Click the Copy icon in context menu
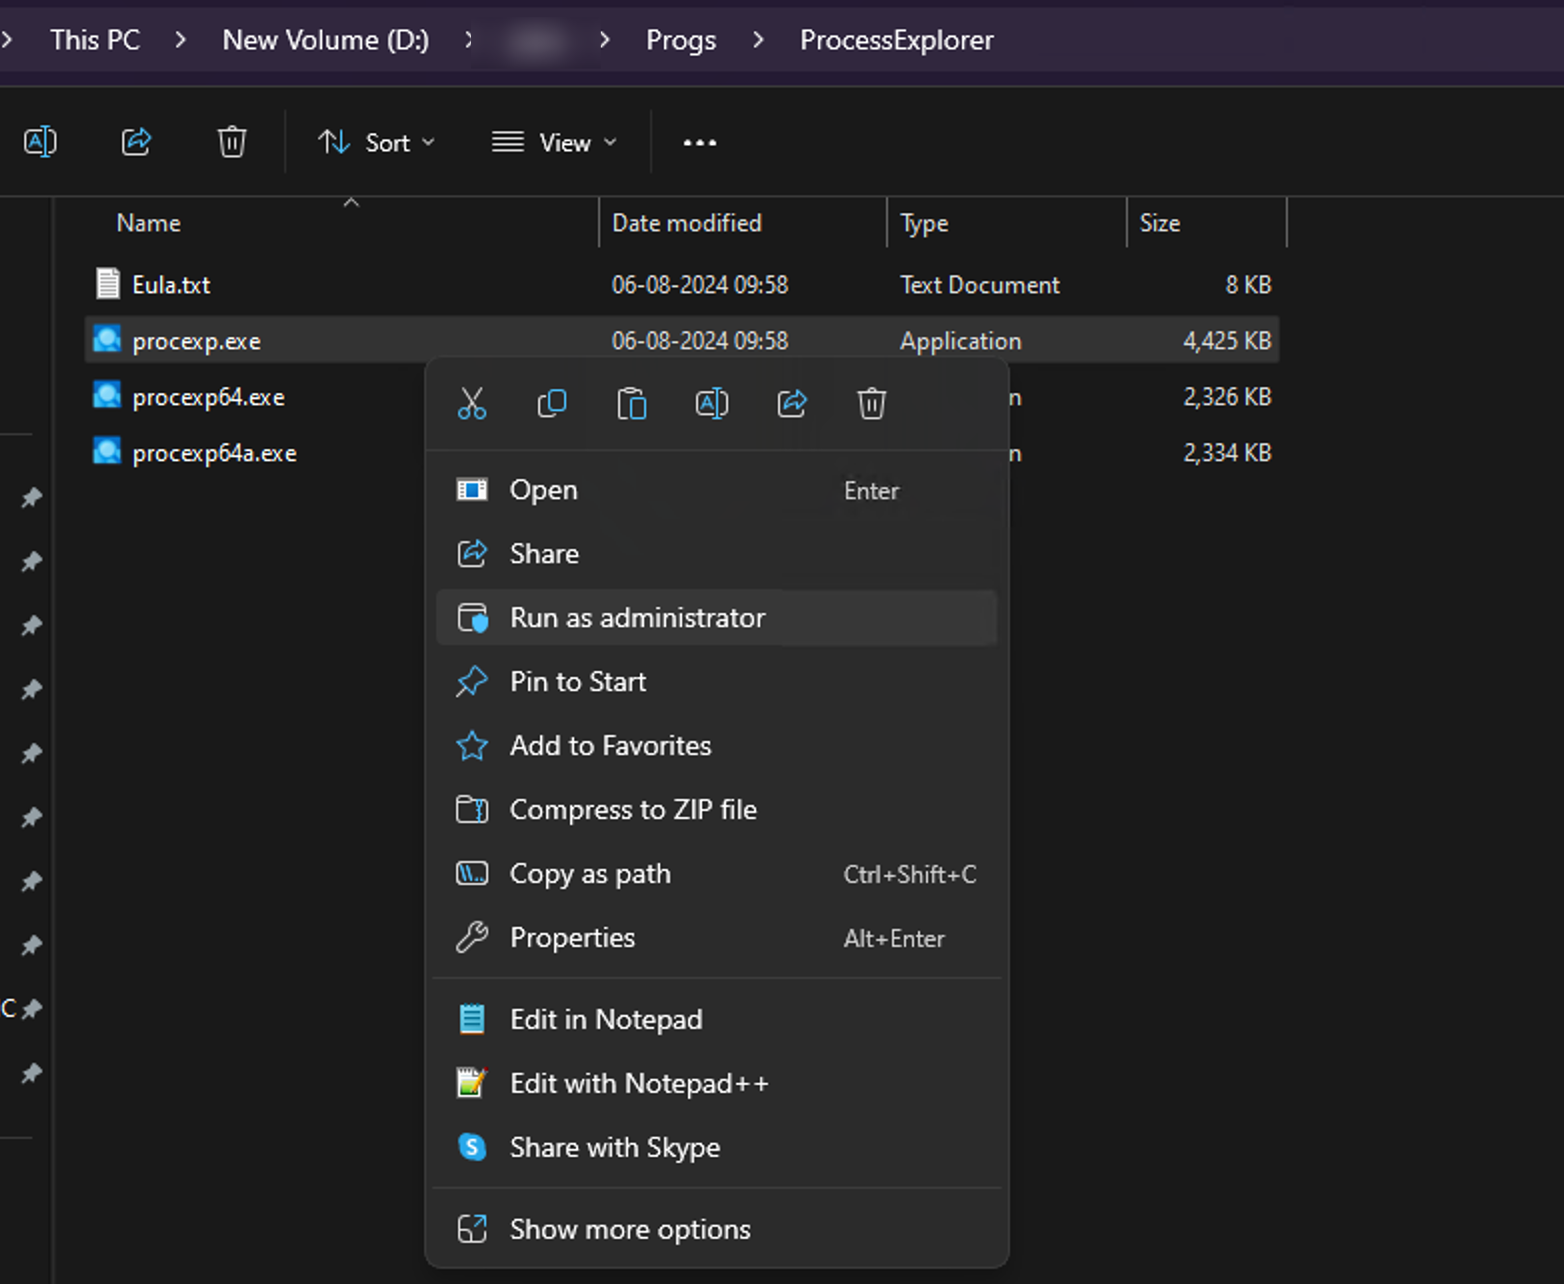Viewport: 1564px width, 1284px height. pos(552,404)
